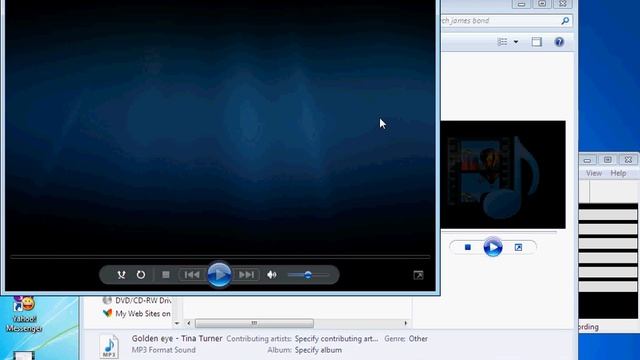Adjust the Media Player volume slider
This screenshot has width=640, height=360.
pyautogui.click(x=308, y=275)
